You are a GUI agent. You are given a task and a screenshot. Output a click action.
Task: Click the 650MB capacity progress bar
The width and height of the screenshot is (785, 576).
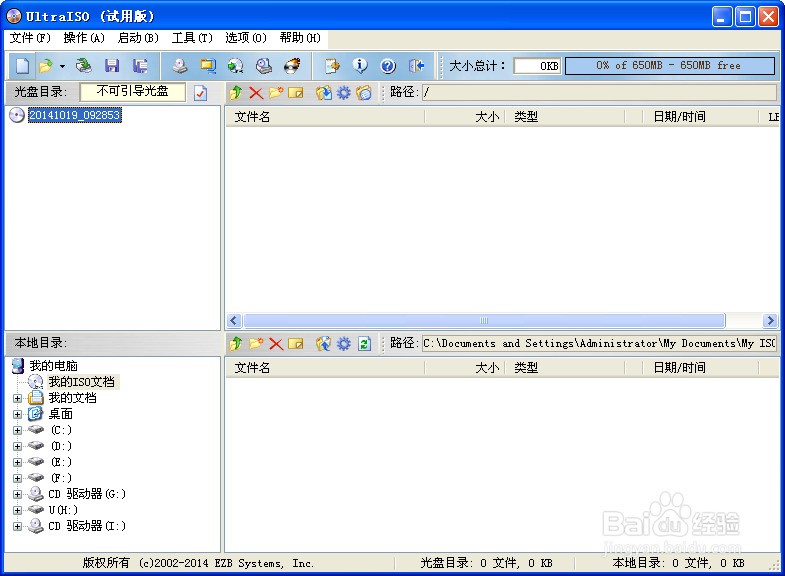[670, 66]
